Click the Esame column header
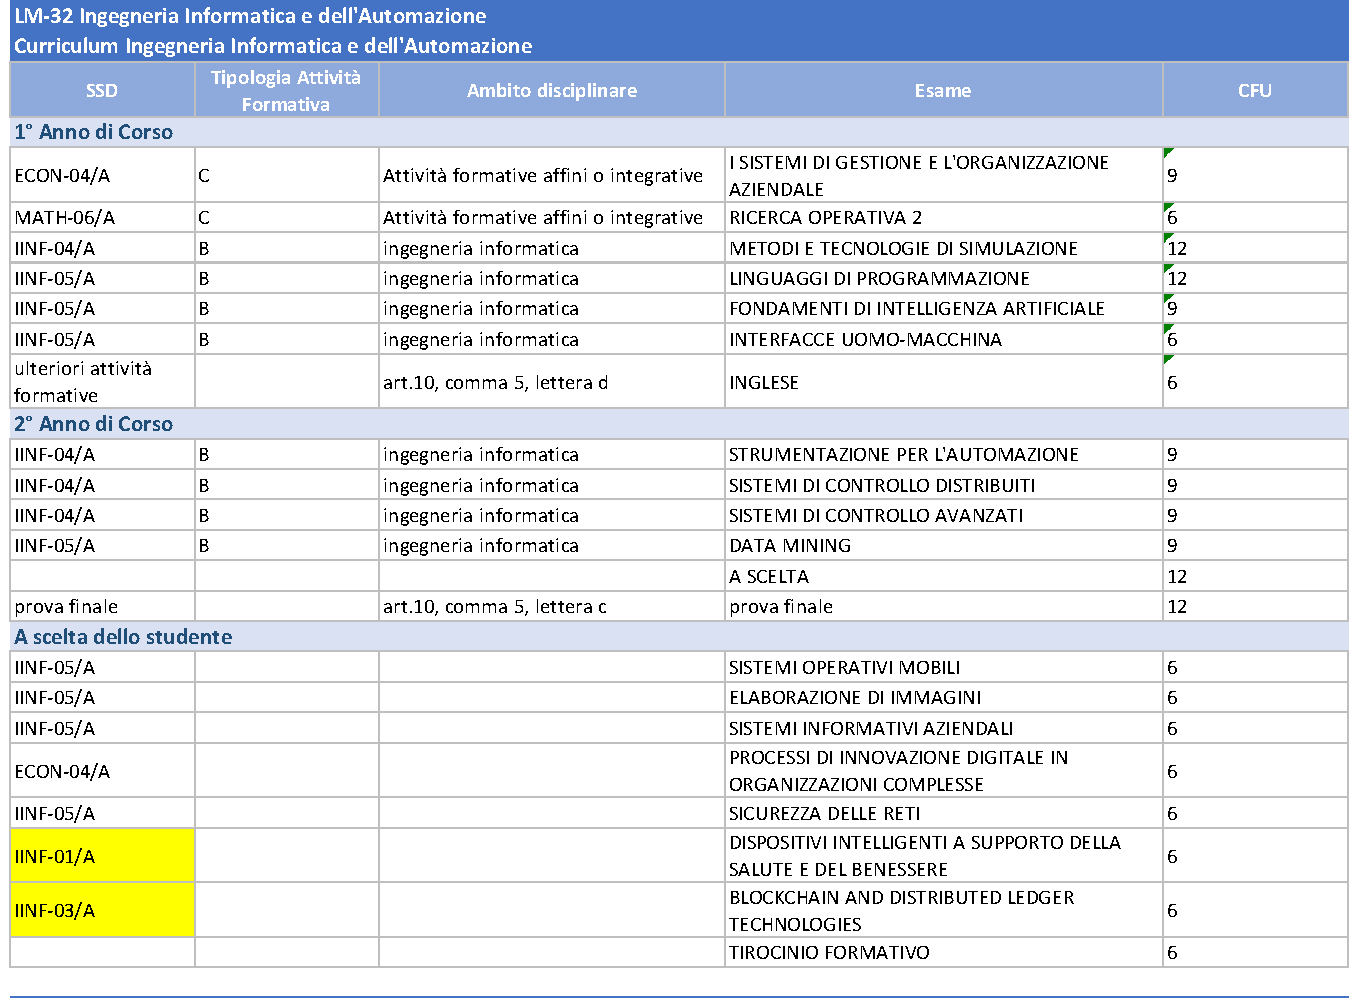This screenshot has width=1358, height=998. 943,90
